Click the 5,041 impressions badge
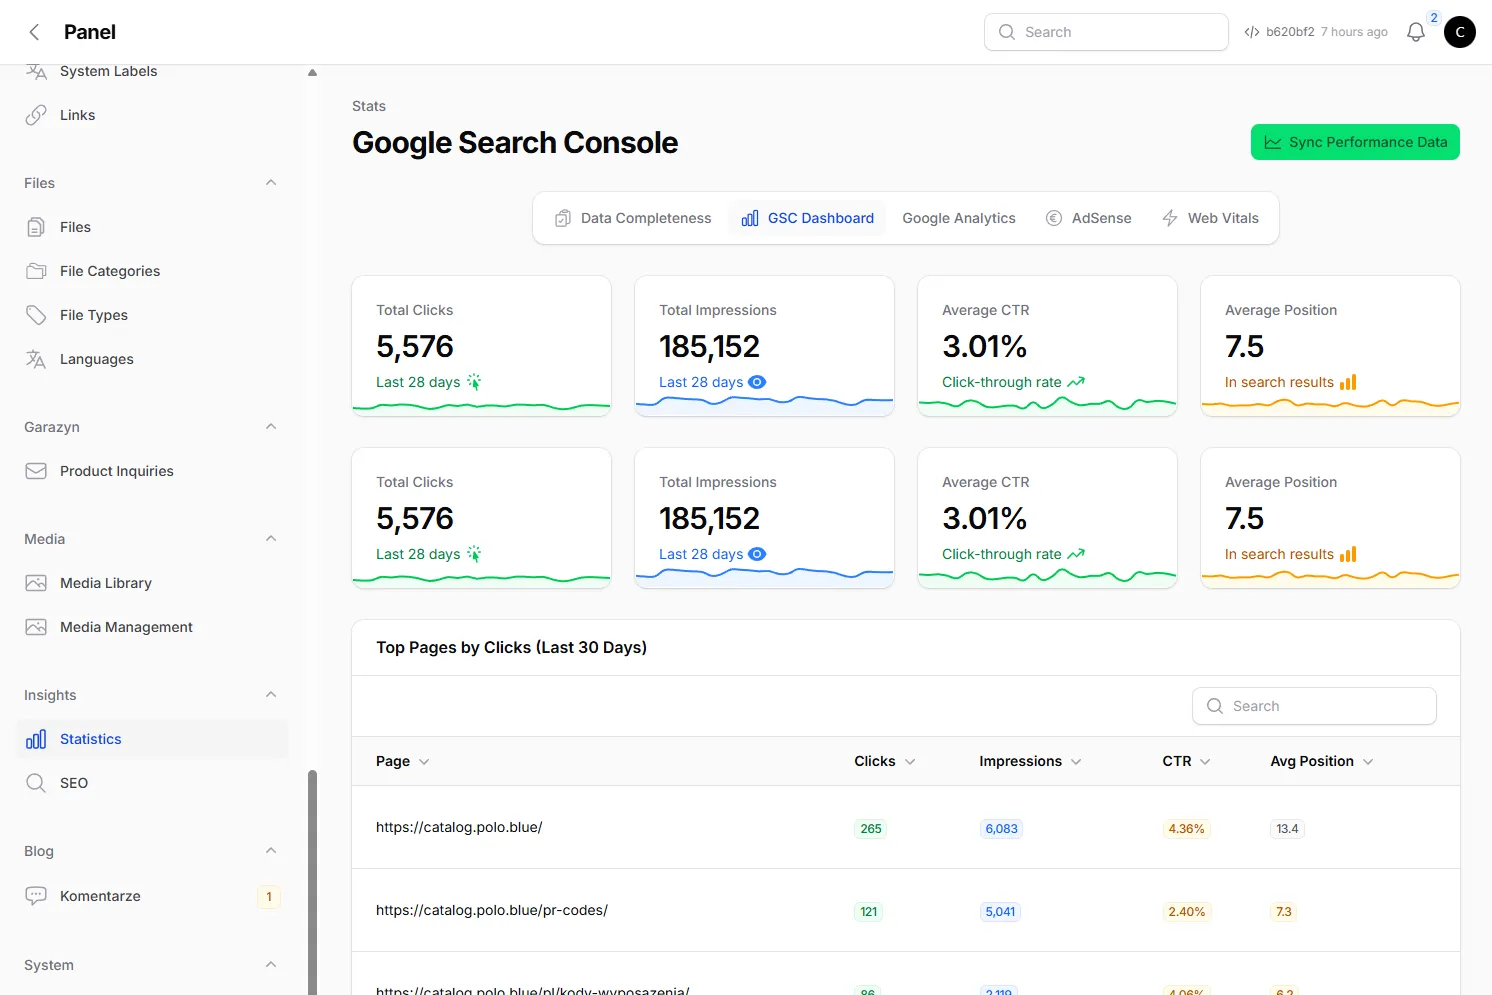Viewport: 1492px width, 995px height. click(1000, 911)
